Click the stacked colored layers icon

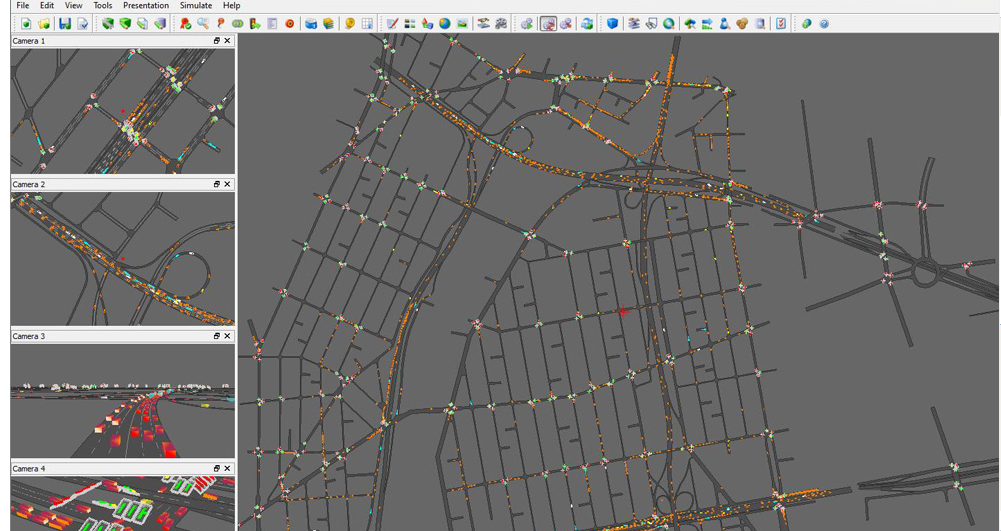coord(328,24)
